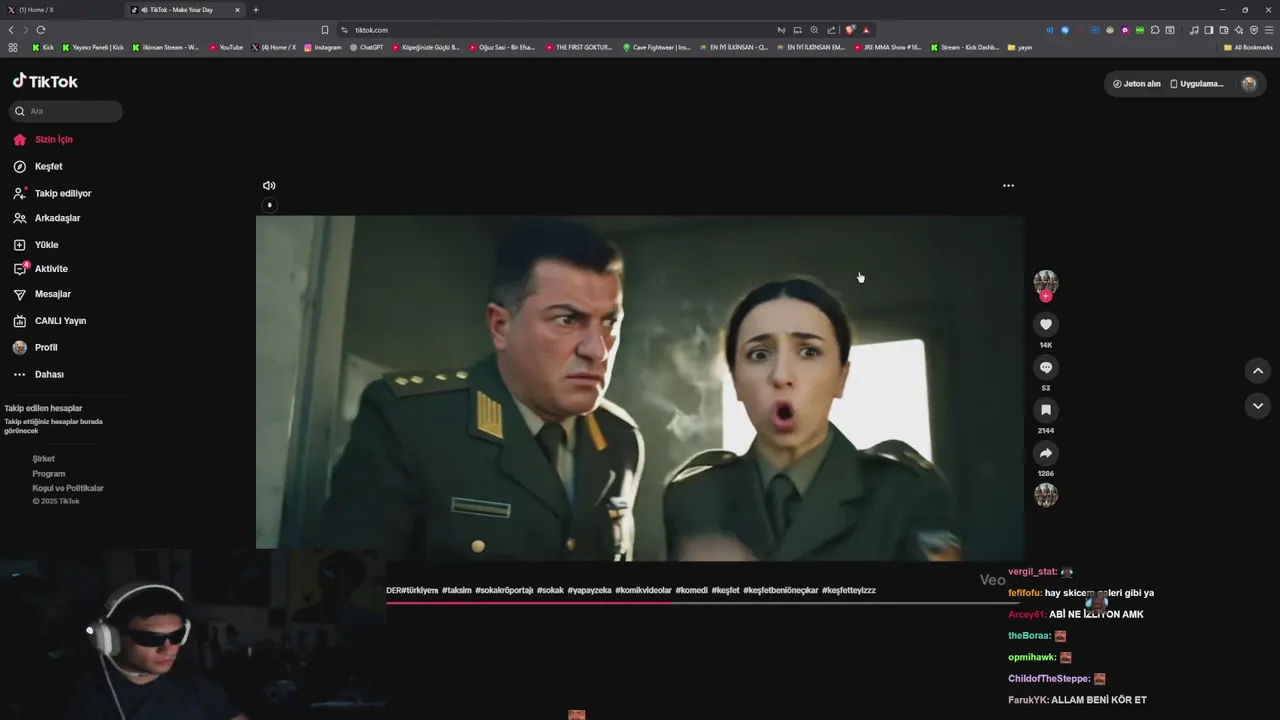
Task: Mute the TikTok video sound
Action: (269, 185)
